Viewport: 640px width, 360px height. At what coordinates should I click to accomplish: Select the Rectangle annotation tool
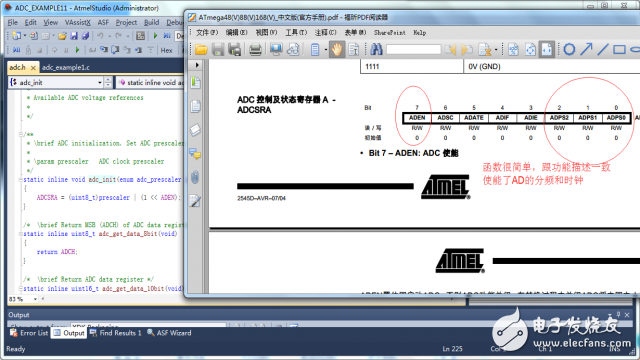(619, 49)
